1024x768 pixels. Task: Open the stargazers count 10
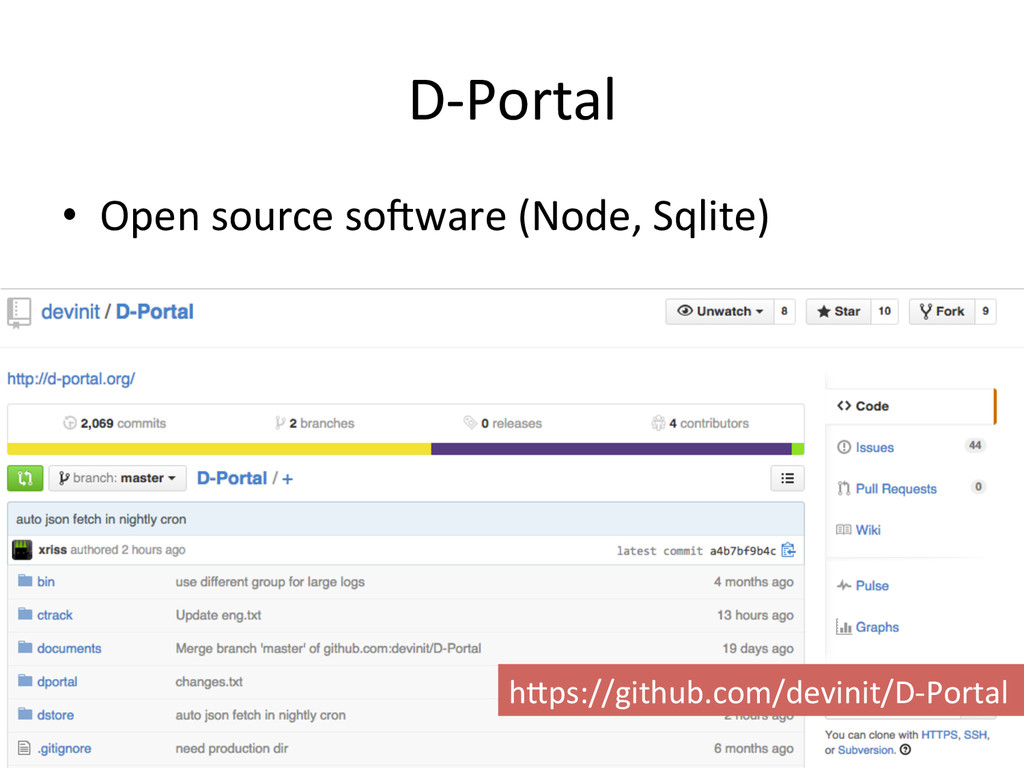884,312
